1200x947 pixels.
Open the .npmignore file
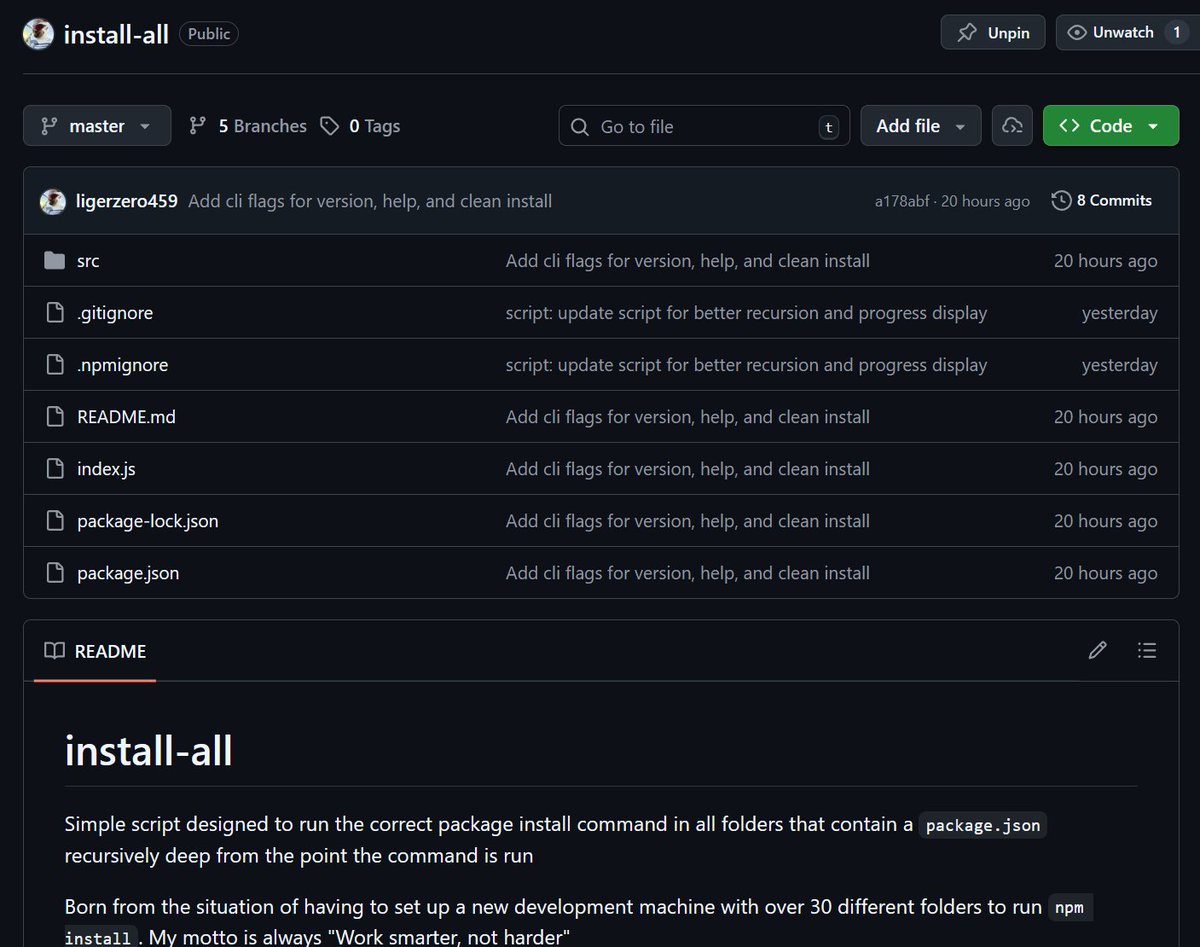point(122,365)
